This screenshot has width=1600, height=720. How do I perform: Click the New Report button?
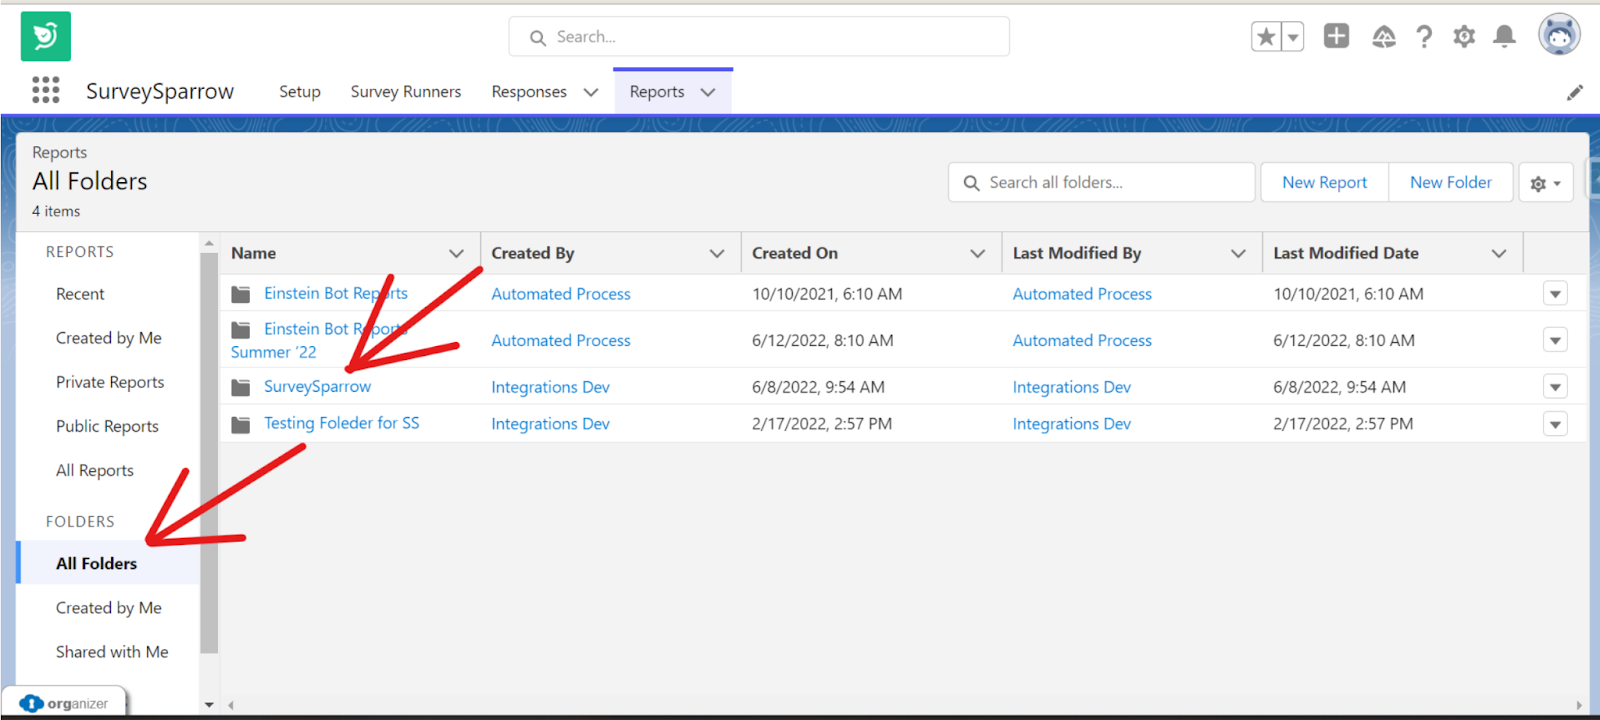(1324, 183)
